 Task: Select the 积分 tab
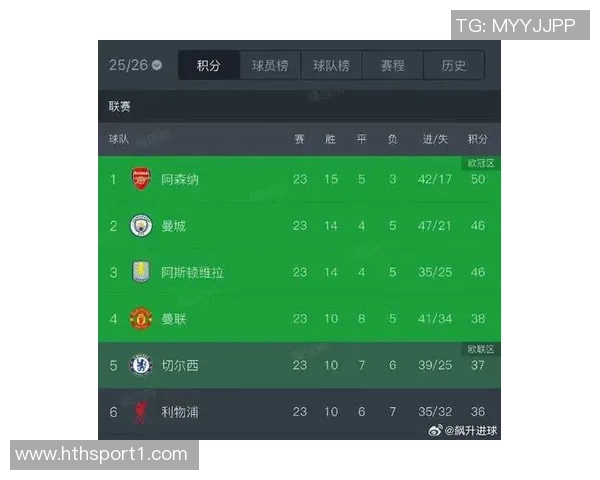[x=209, y=66]
